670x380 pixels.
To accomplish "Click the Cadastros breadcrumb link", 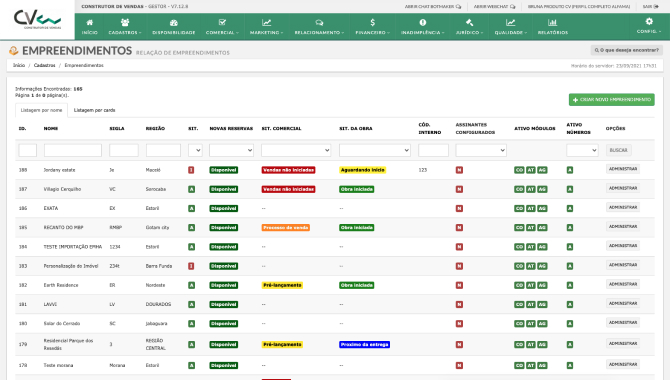I will coord(44,65).
